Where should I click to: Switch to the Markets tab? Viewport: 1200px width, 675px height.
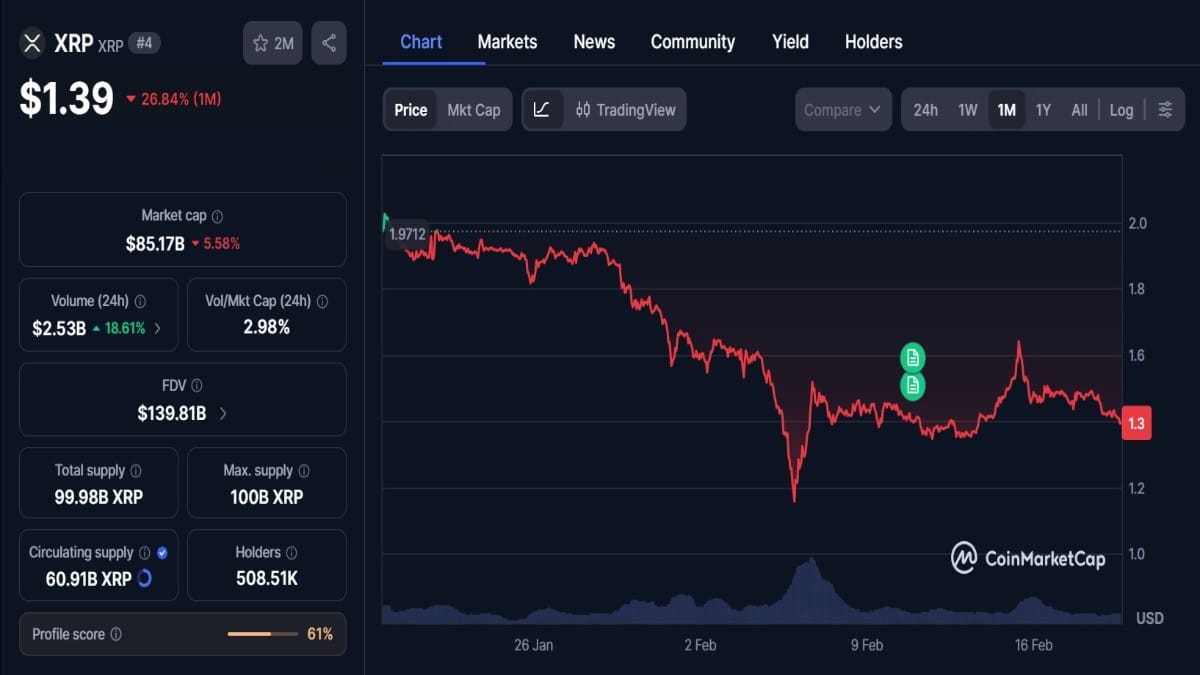[507, 42]
